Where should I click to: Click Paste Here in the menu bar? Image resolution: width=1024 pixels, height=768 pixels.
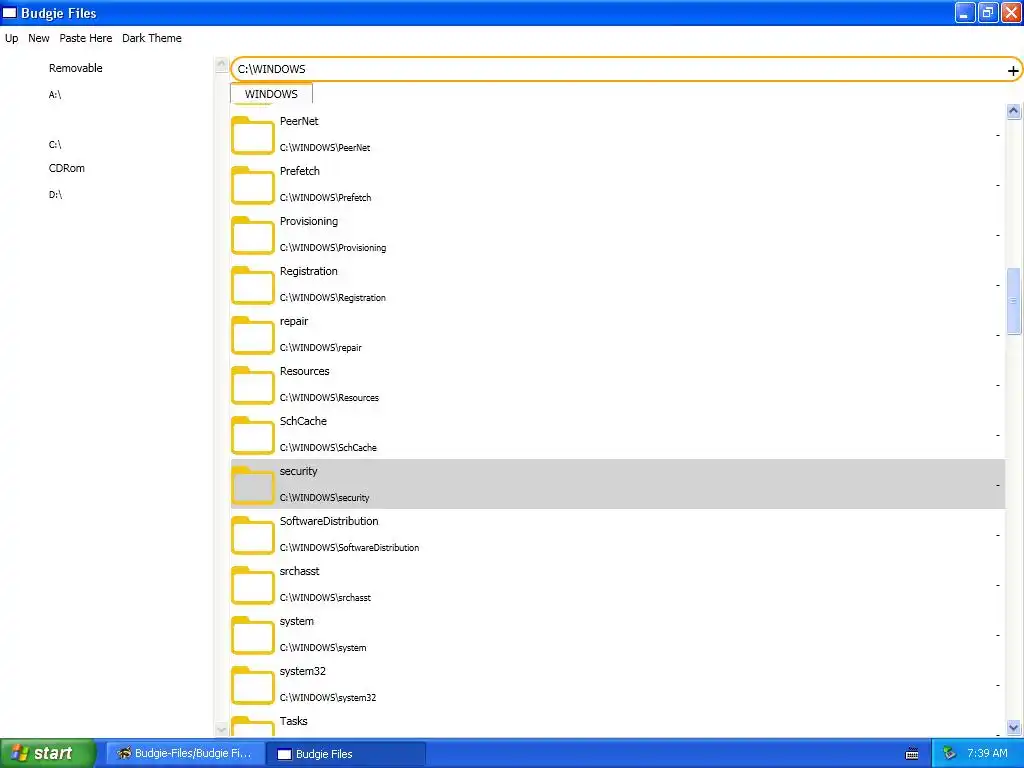[x=86, y=38]
